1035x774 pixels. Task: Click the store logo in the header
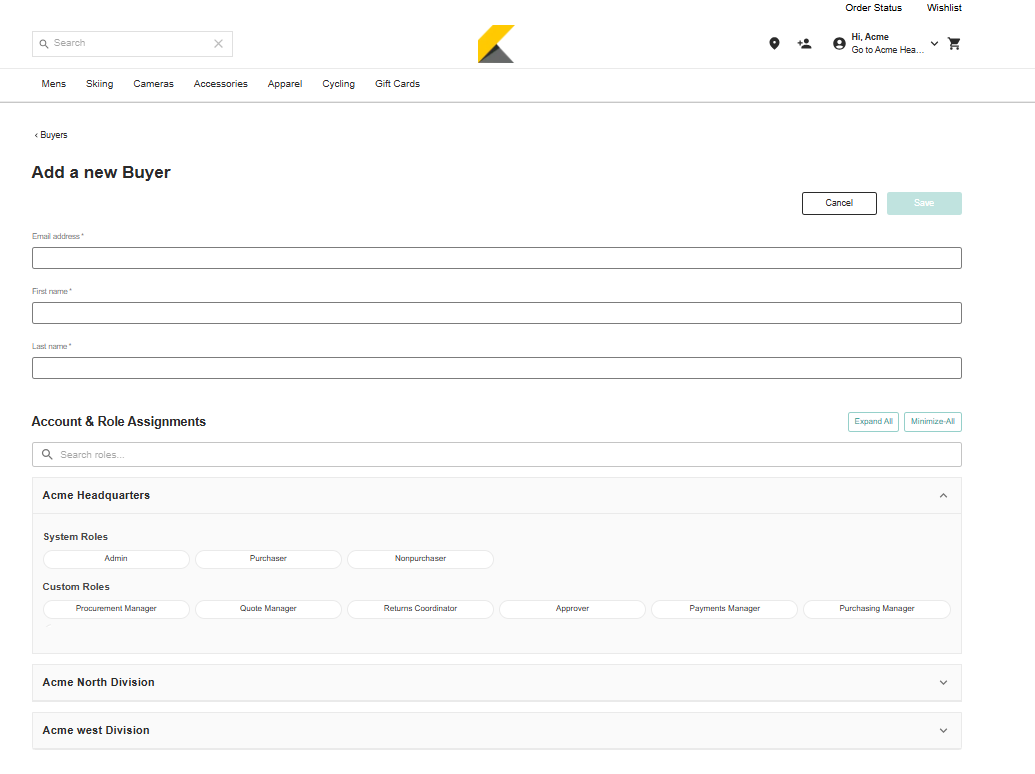tap(496, 44)
